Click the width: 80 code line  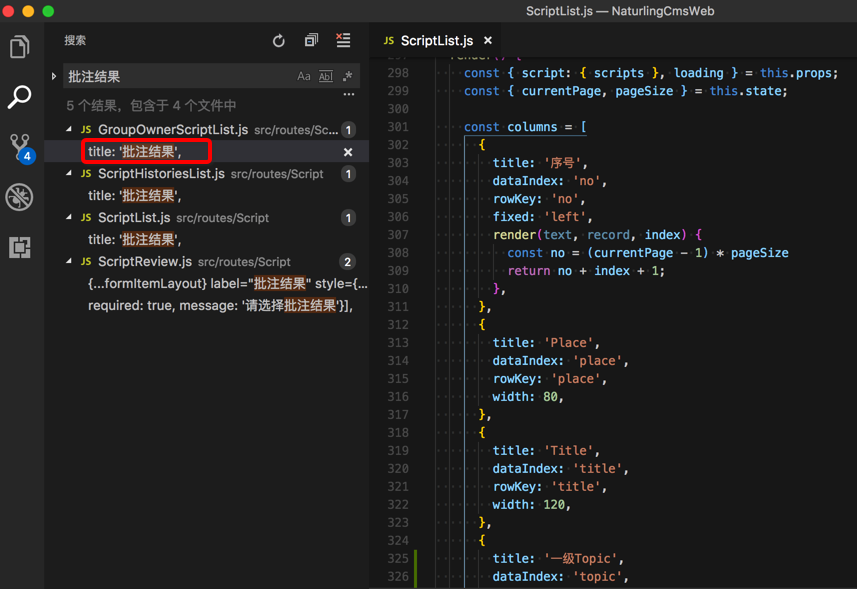(x=527, y=397)
